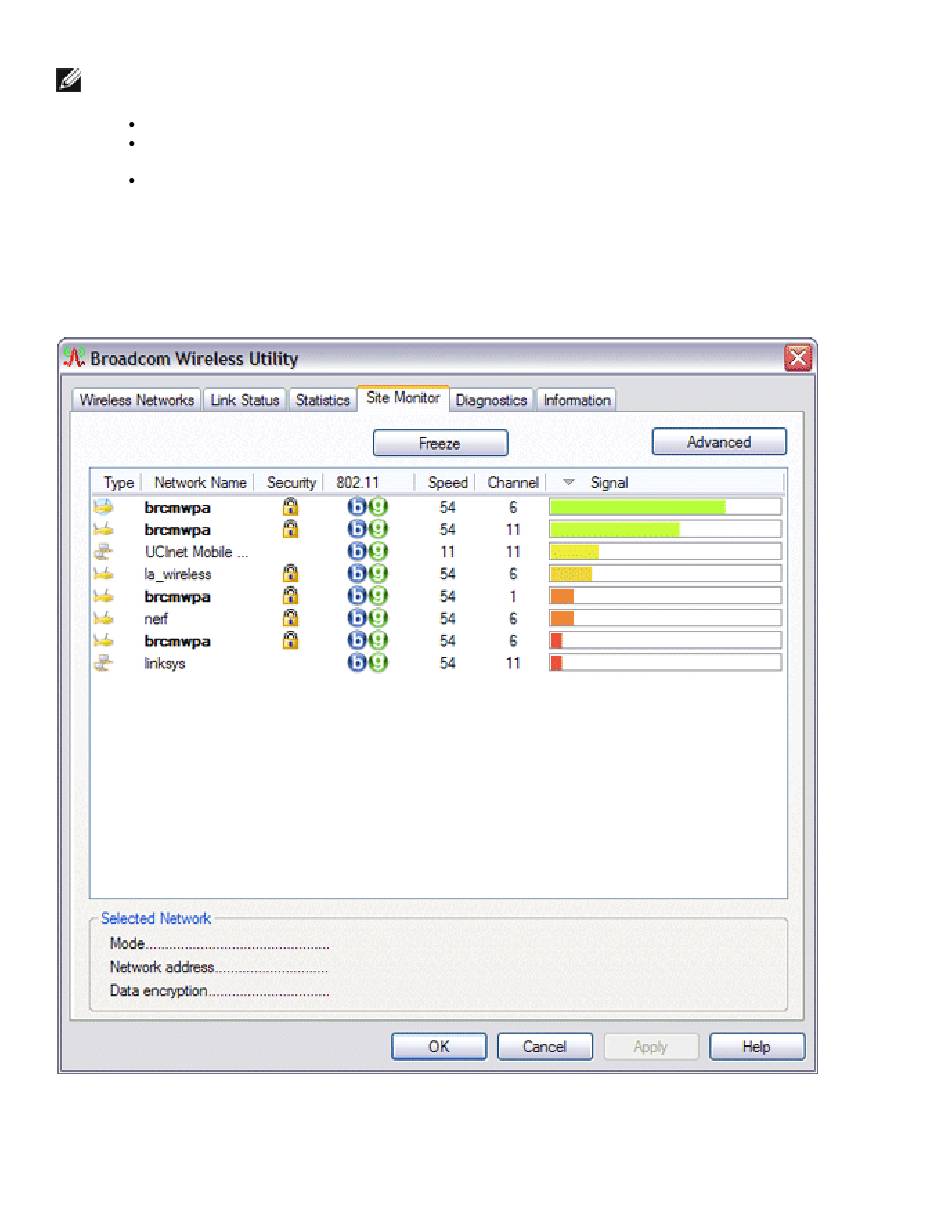Go to the Link Status tab
This screenshot has width=950, height=1229.
pos(245,400)
